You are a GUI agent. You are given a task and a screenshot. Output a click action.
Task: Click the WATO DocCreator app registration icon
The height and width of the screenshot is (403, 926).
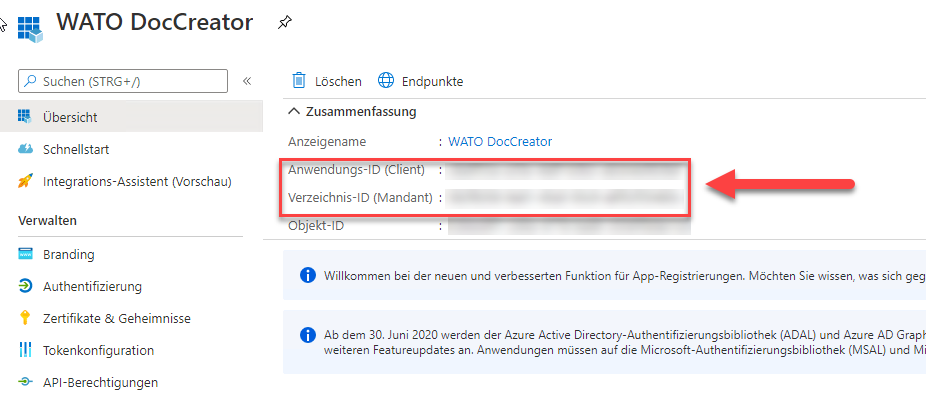coord(29,26)
